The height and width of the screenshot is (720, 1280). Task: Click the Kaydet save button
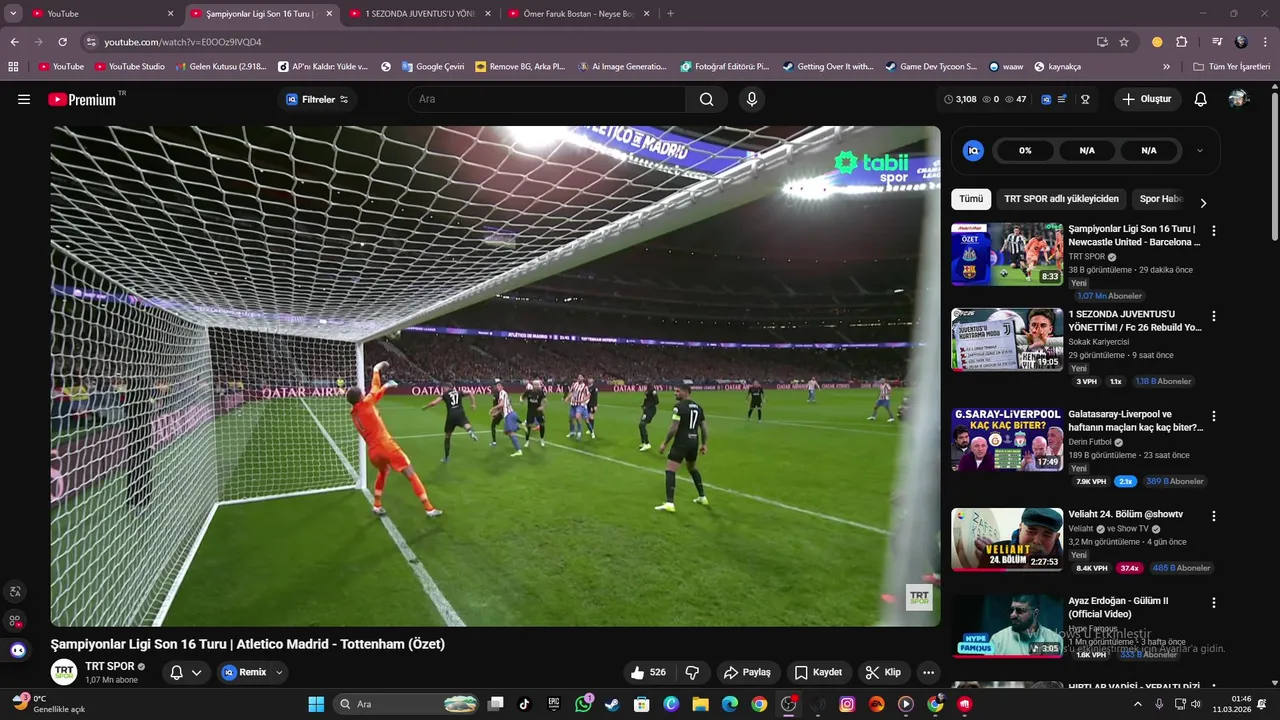(818, 672)
